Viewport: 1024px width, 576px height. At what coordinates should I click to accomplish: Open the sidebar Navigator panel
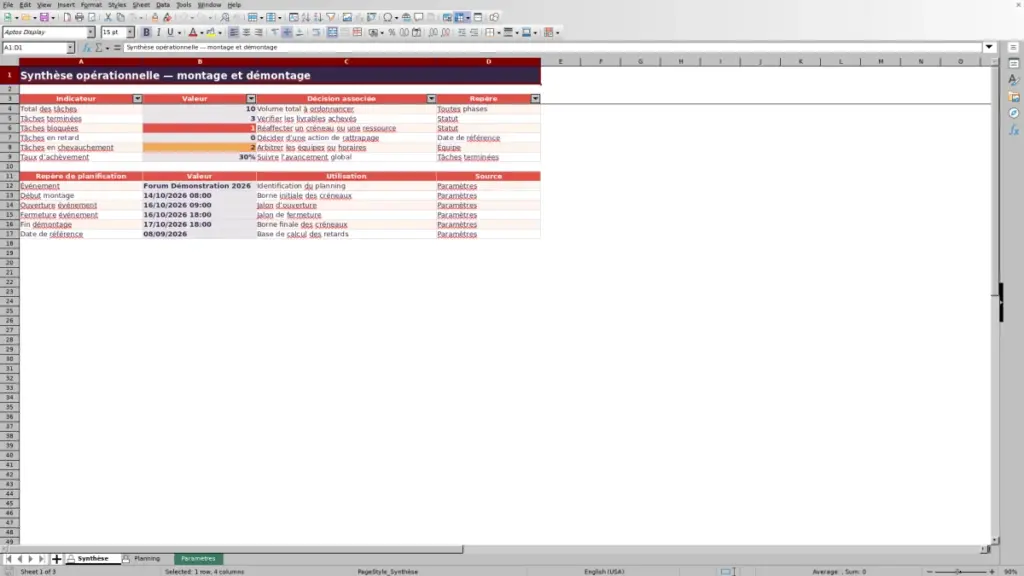pyautogui.click(x=1014, y=114)
